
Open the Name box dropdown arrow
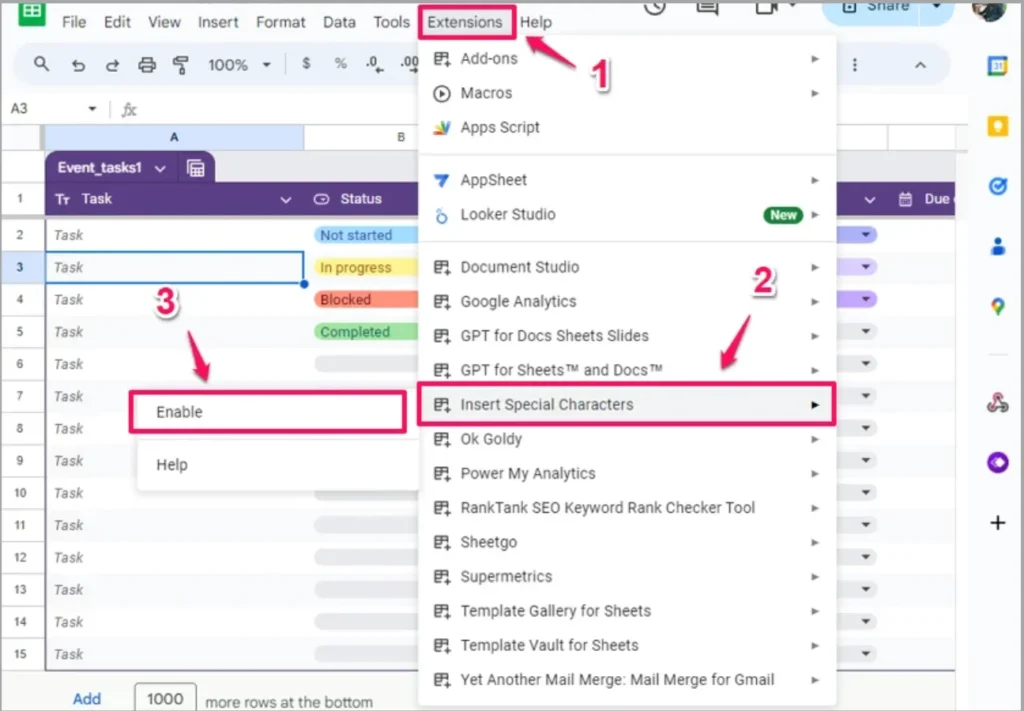point(92,108)
